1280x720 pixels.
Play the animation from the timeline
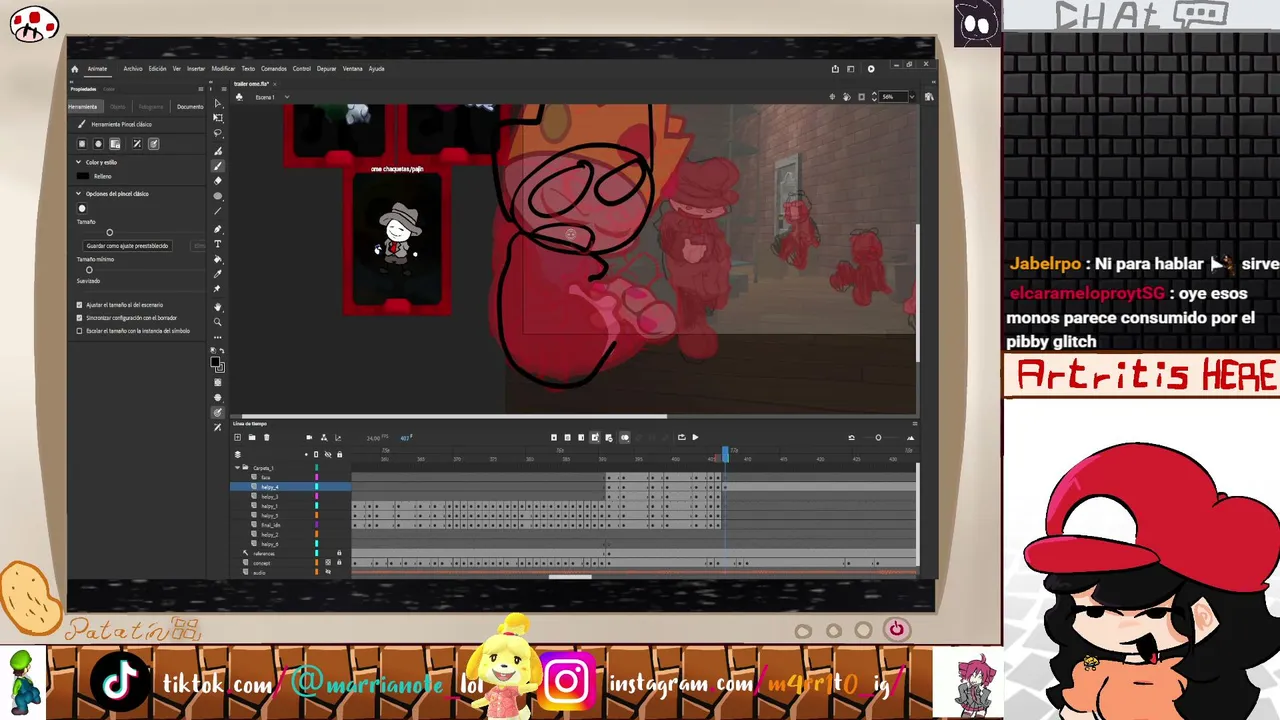point(695,437)
